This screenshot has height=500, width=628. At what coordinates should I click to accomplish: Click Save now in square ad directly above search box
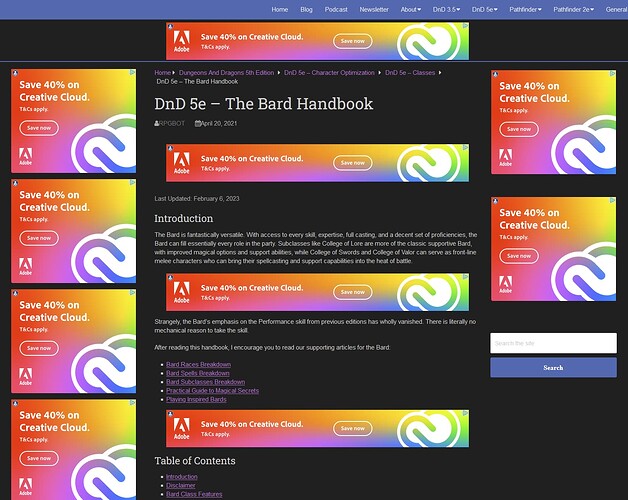519,256
